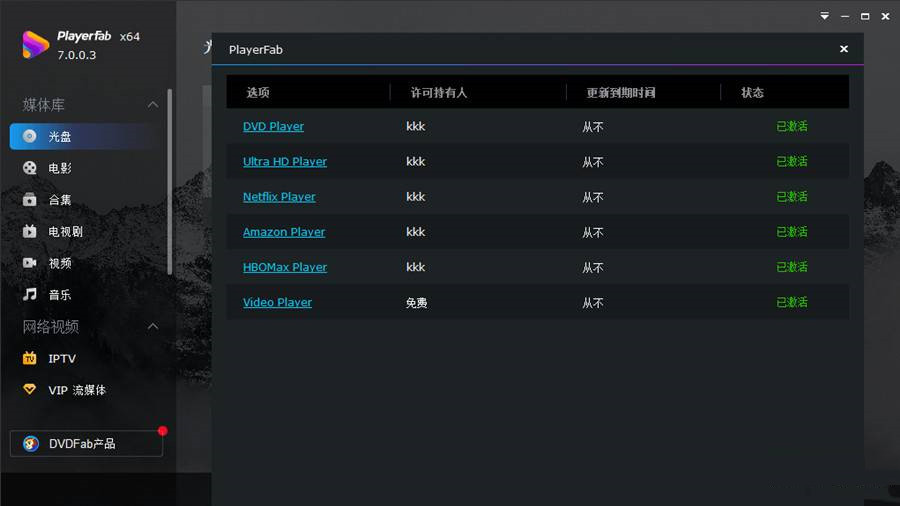Click the sidebar vertical scrollbar
Image resolution: width=900 pixels, height=506 pixels.
point(169,182)
